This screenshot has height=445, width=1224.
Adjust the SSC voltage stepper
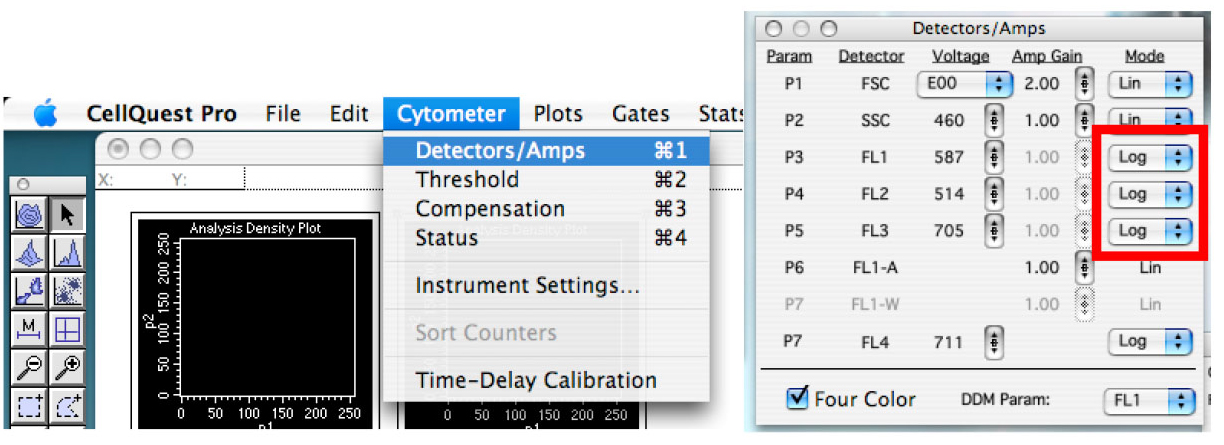[995, 120]
